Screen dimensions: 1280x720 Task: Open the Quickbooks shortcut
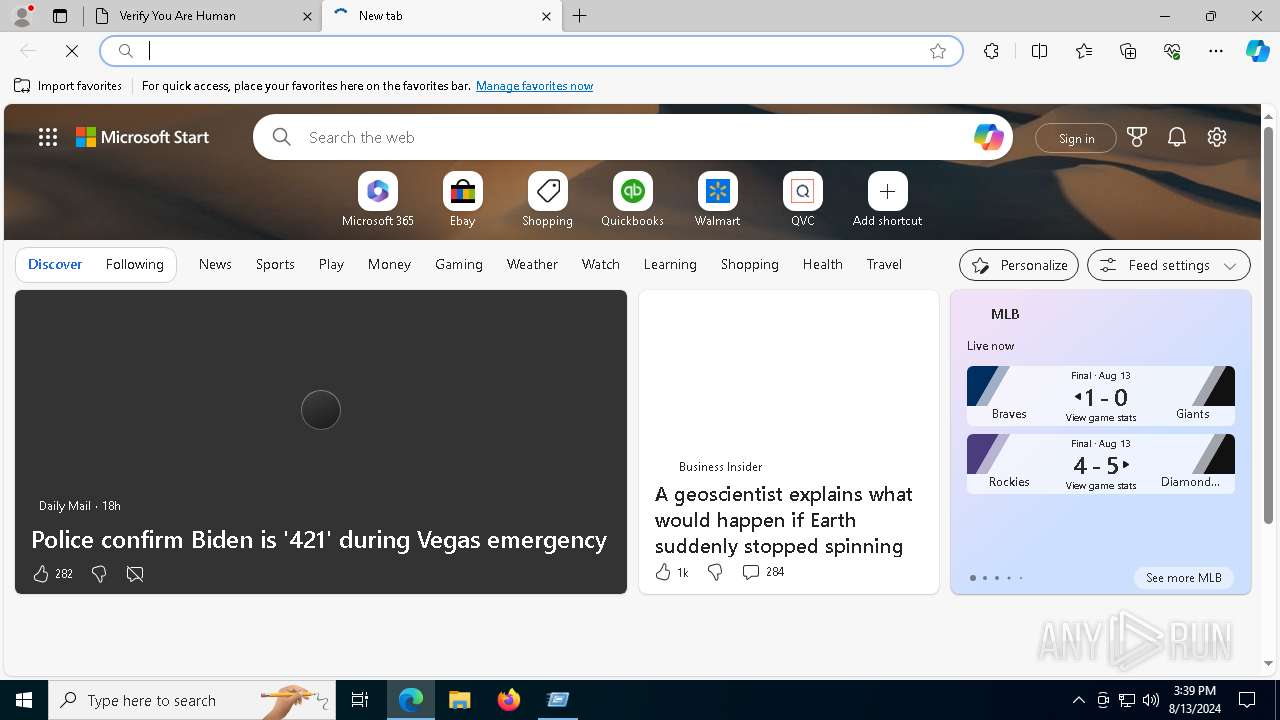click(x=633, y=200)
